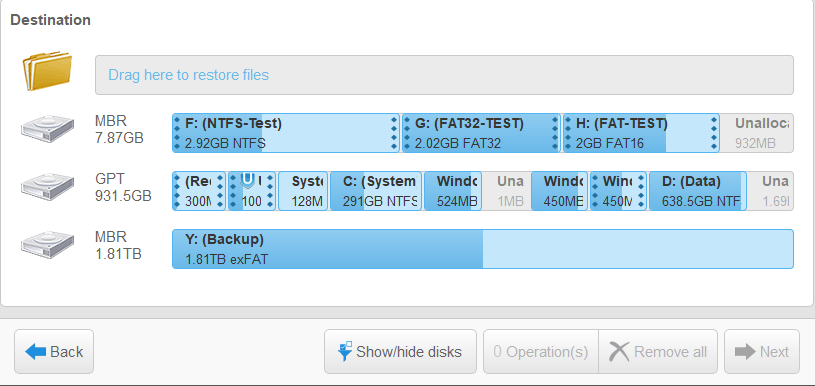
Task: Select the 7.87GB MBR disk icon
Action: 47,129
